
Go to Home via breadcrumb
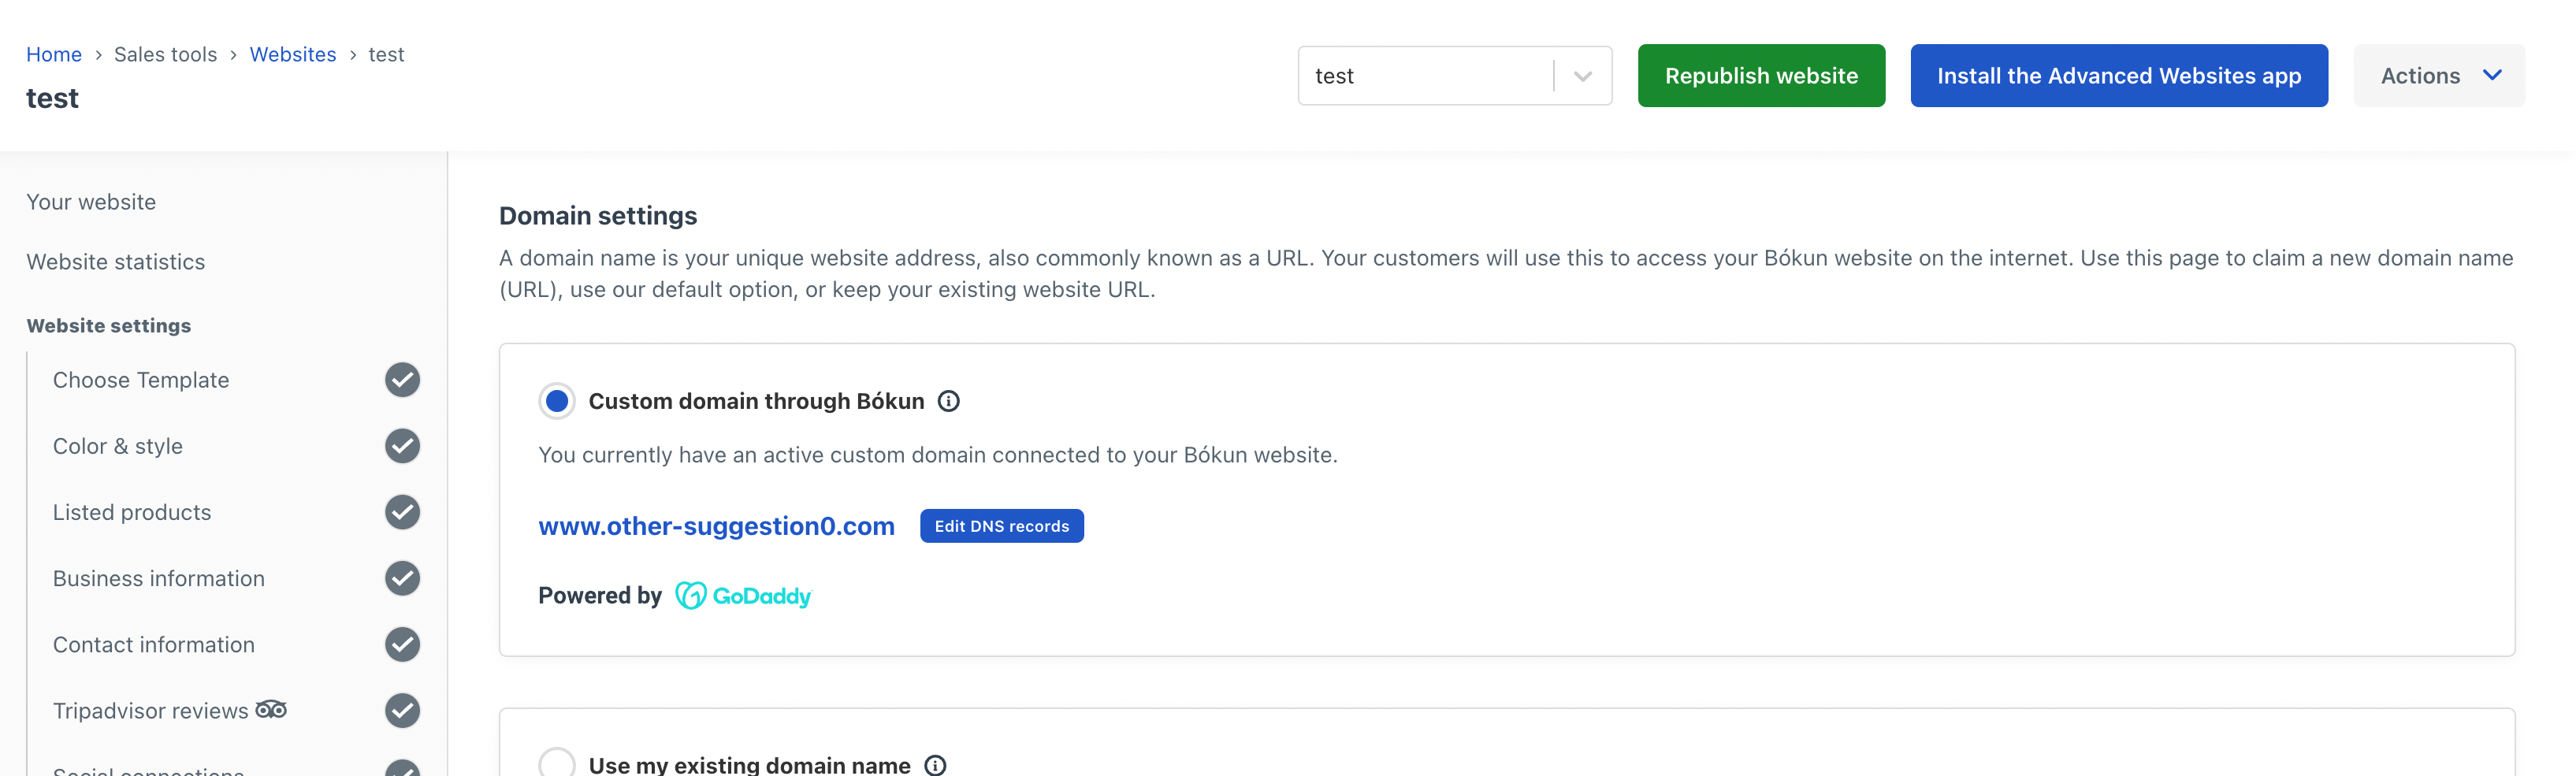(x=54, y=54)
